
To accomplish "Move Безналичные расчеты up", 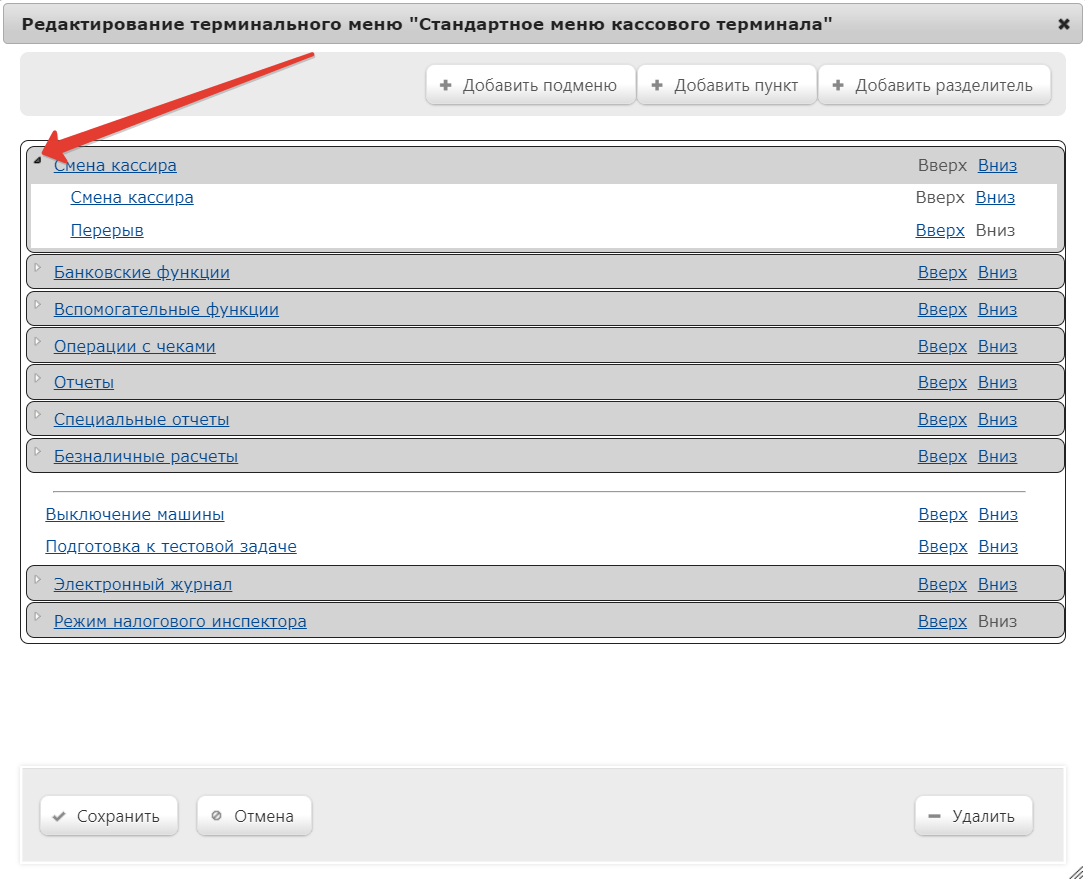I will (942, 457).
